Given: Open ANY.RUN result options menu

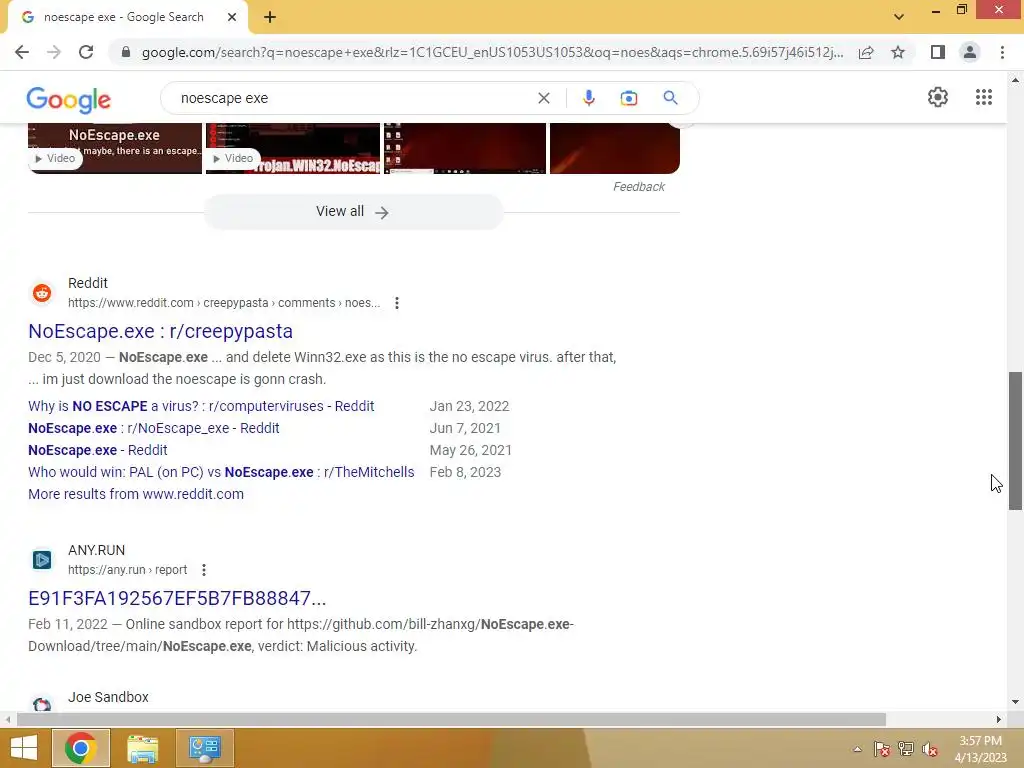Looking at the screenshot, I should [x=204, y=570].
